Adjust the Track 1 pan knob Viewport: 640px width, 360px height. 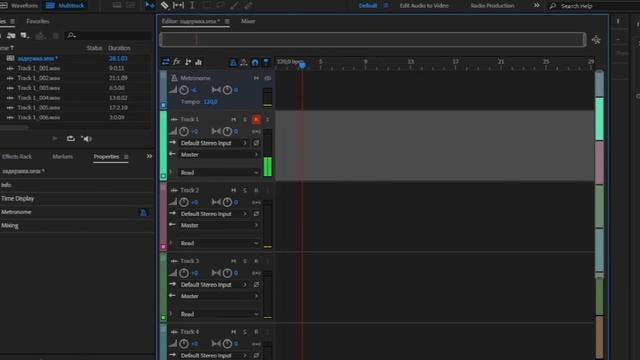[227, 131]
